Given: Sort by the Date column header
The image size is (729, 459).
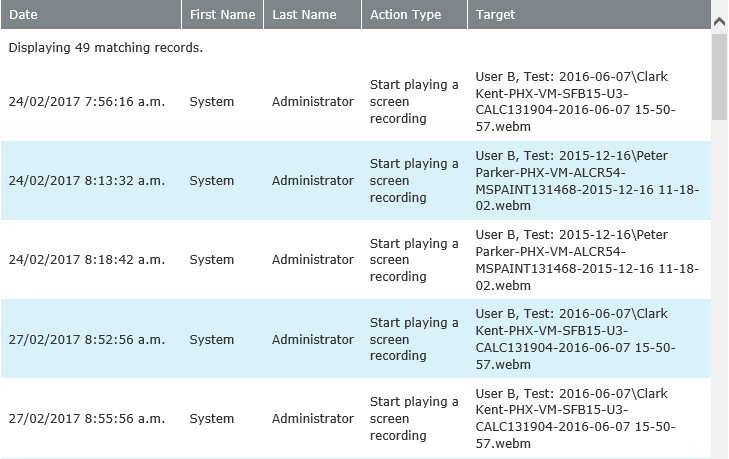Looking at the screenshot, I should (x=24, y=15).
